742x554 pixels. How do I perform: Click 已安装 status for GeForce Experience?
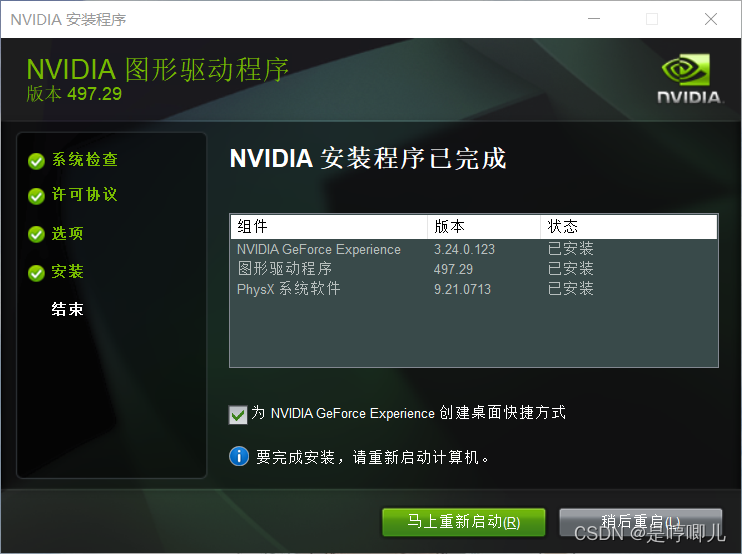570,249
